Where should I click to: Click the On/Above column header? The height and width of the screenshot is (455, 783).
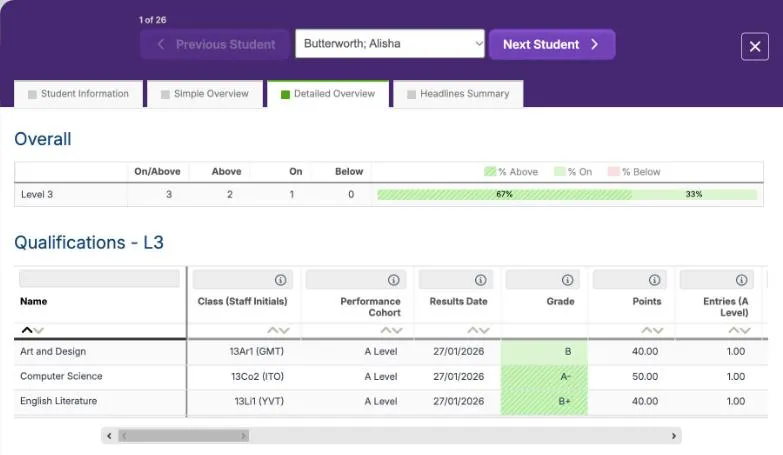click(157, 172)
